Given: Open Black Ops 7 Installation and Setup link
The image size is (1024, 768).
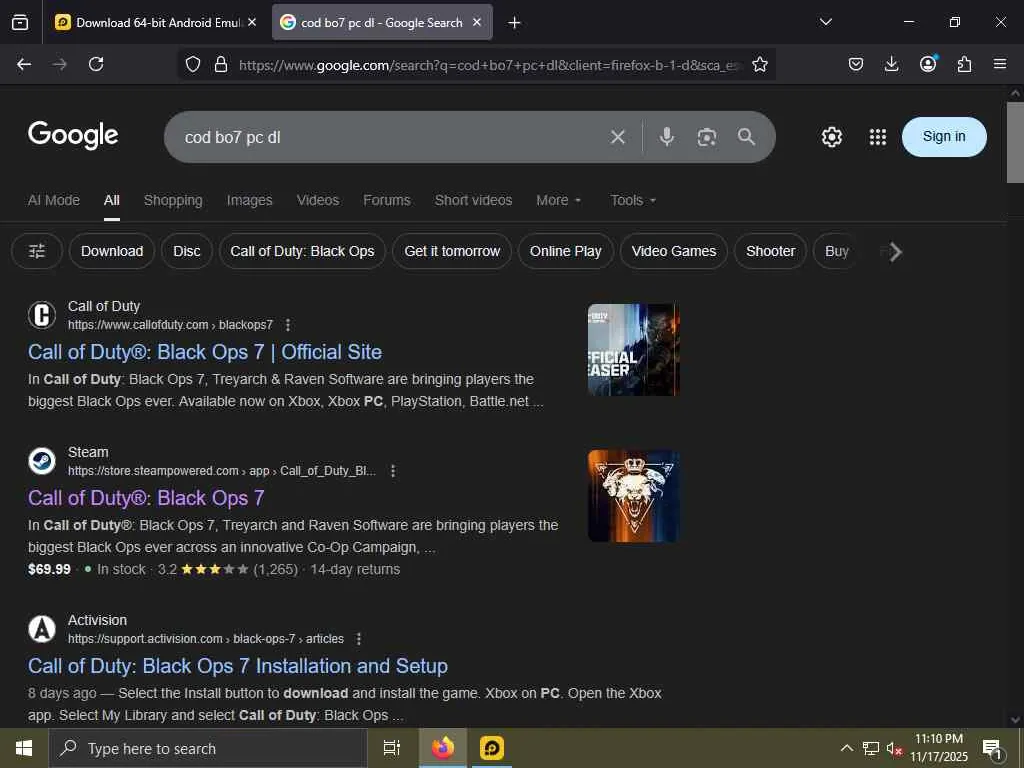Looking at the screenshot, I should tap(238, 666).
